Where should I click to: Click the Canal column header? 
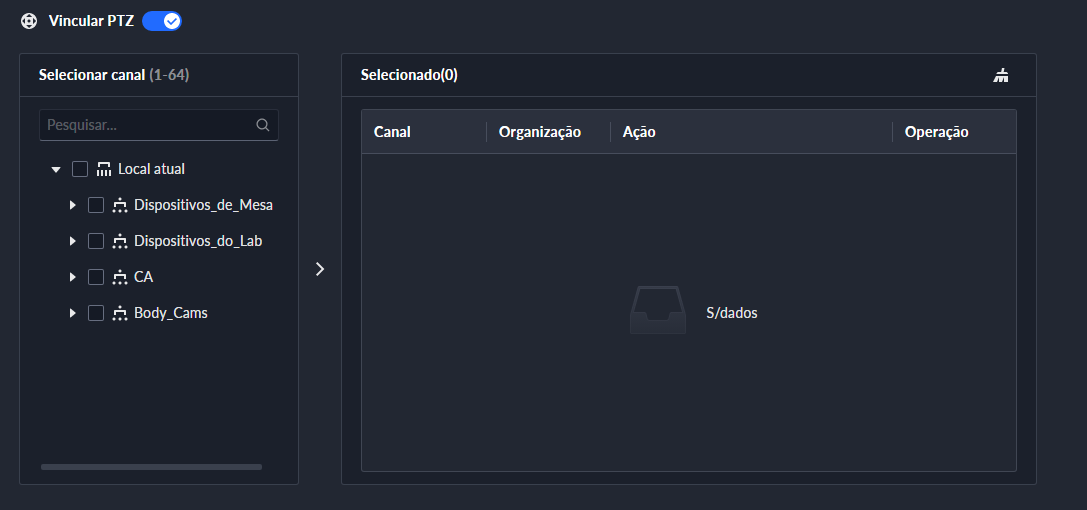[392, 132]
